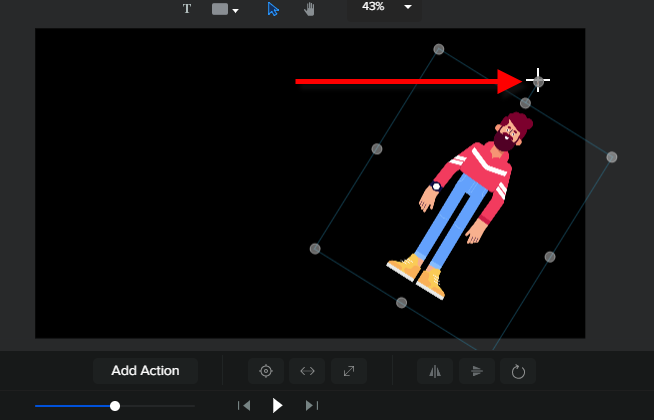Select the Text tool

coord(187,9)
